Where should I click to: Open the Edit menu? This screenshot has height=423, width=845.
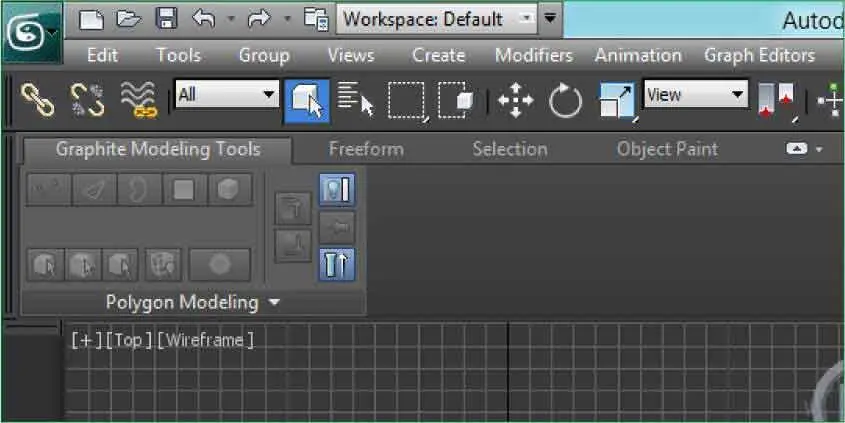[x=102, y=56]
